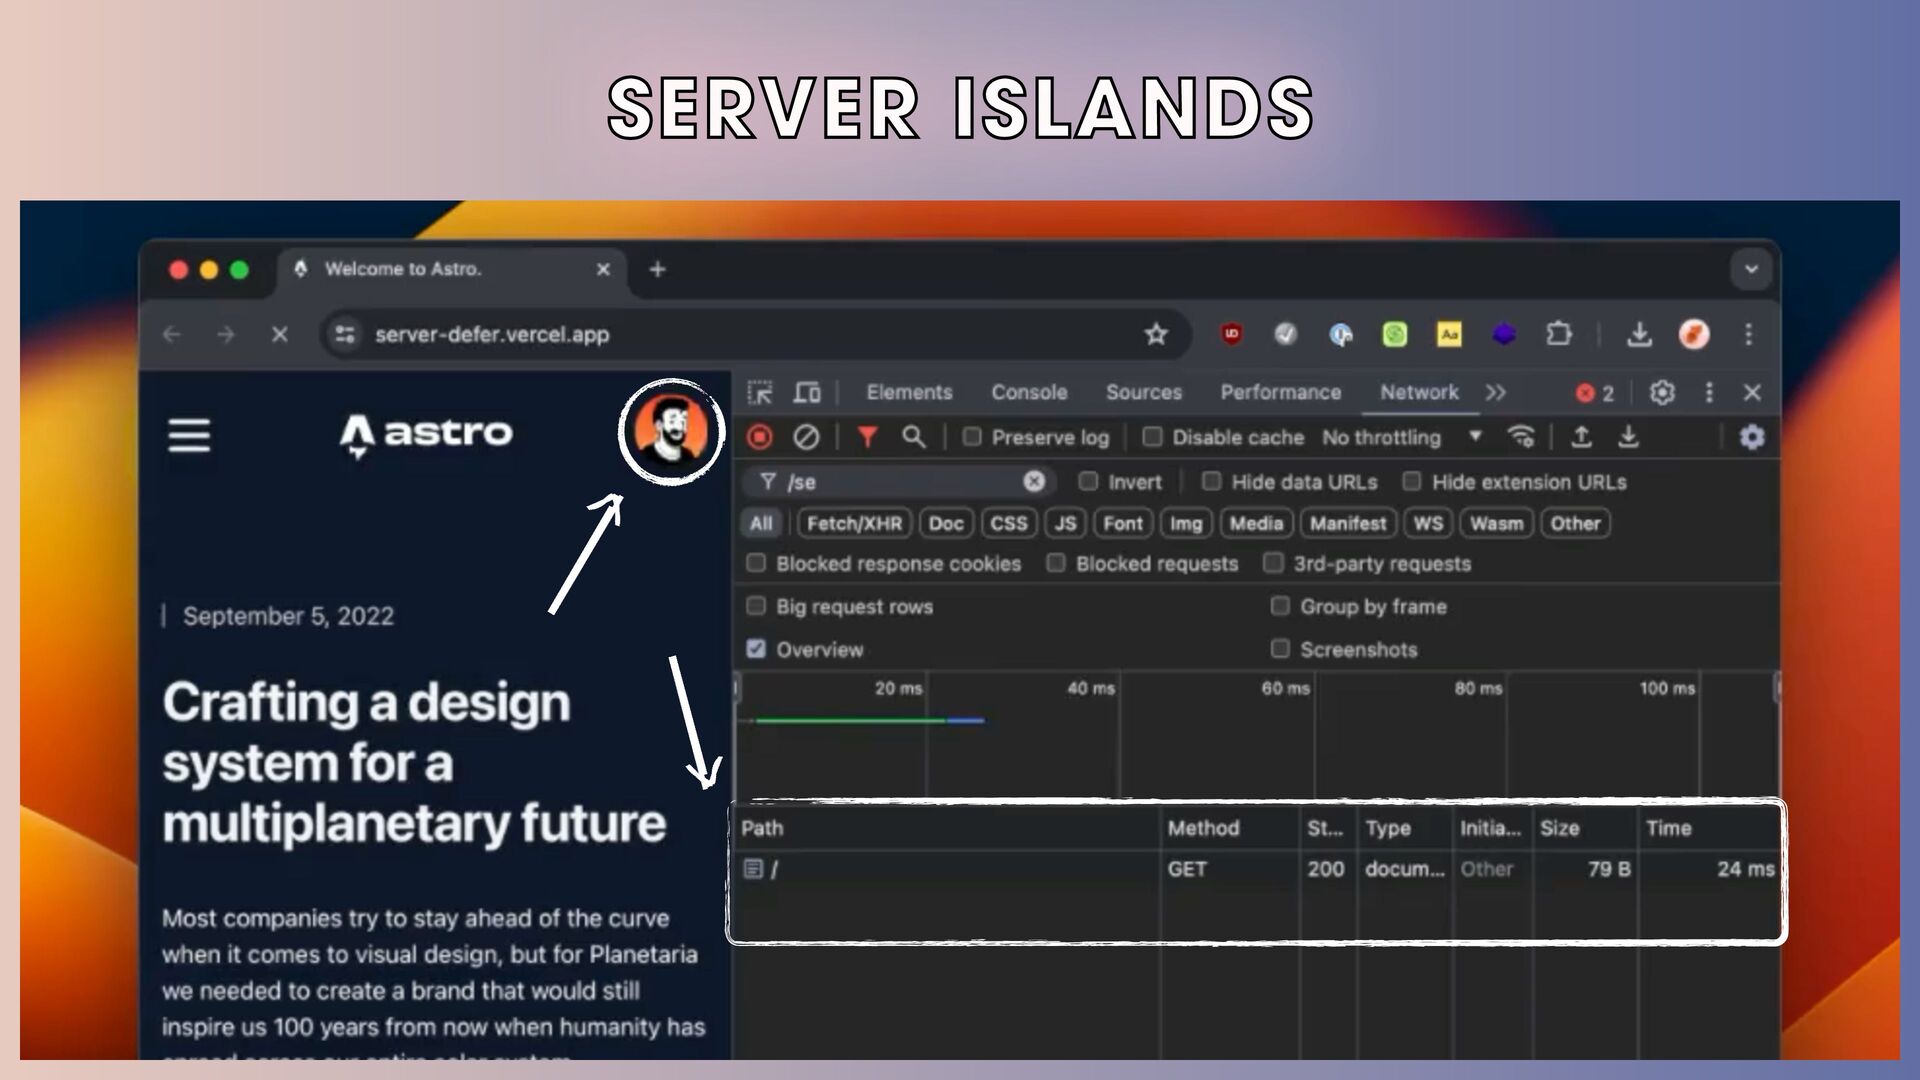
Task: Toggle the network filter funnel icon
Action: [x=867, y=437]
